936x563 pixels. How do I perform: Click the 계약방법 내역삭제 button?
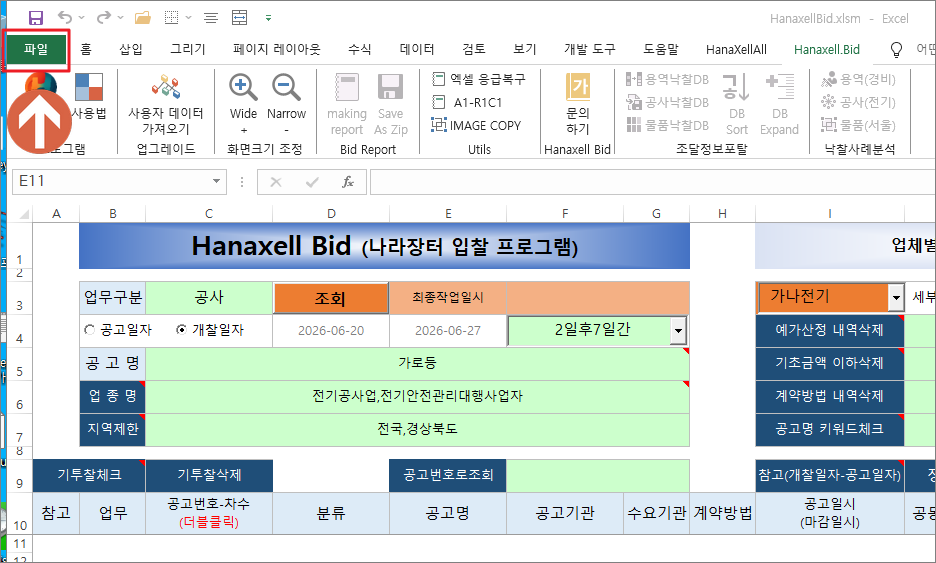[x=829, y=396]
